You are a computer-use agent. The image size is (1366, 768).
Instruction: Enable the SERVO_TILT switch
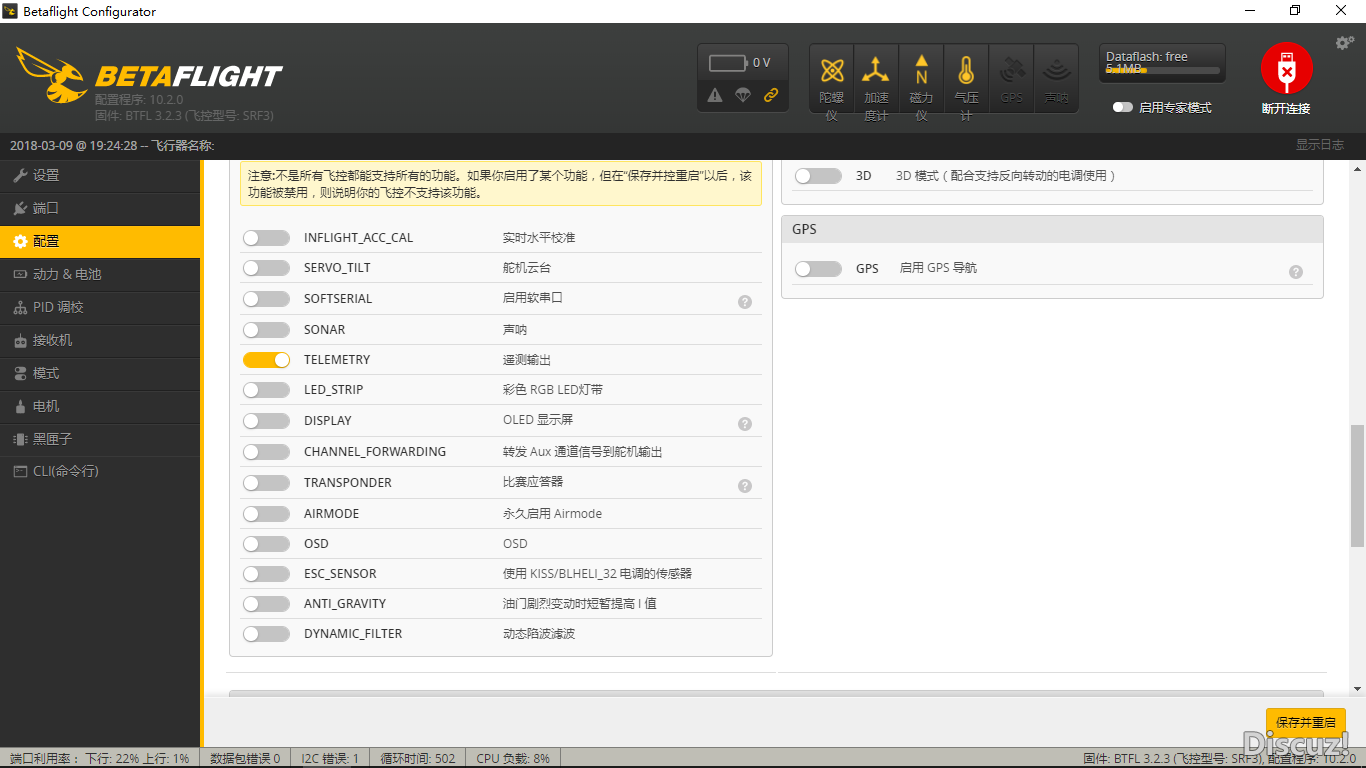click(266, 268)
